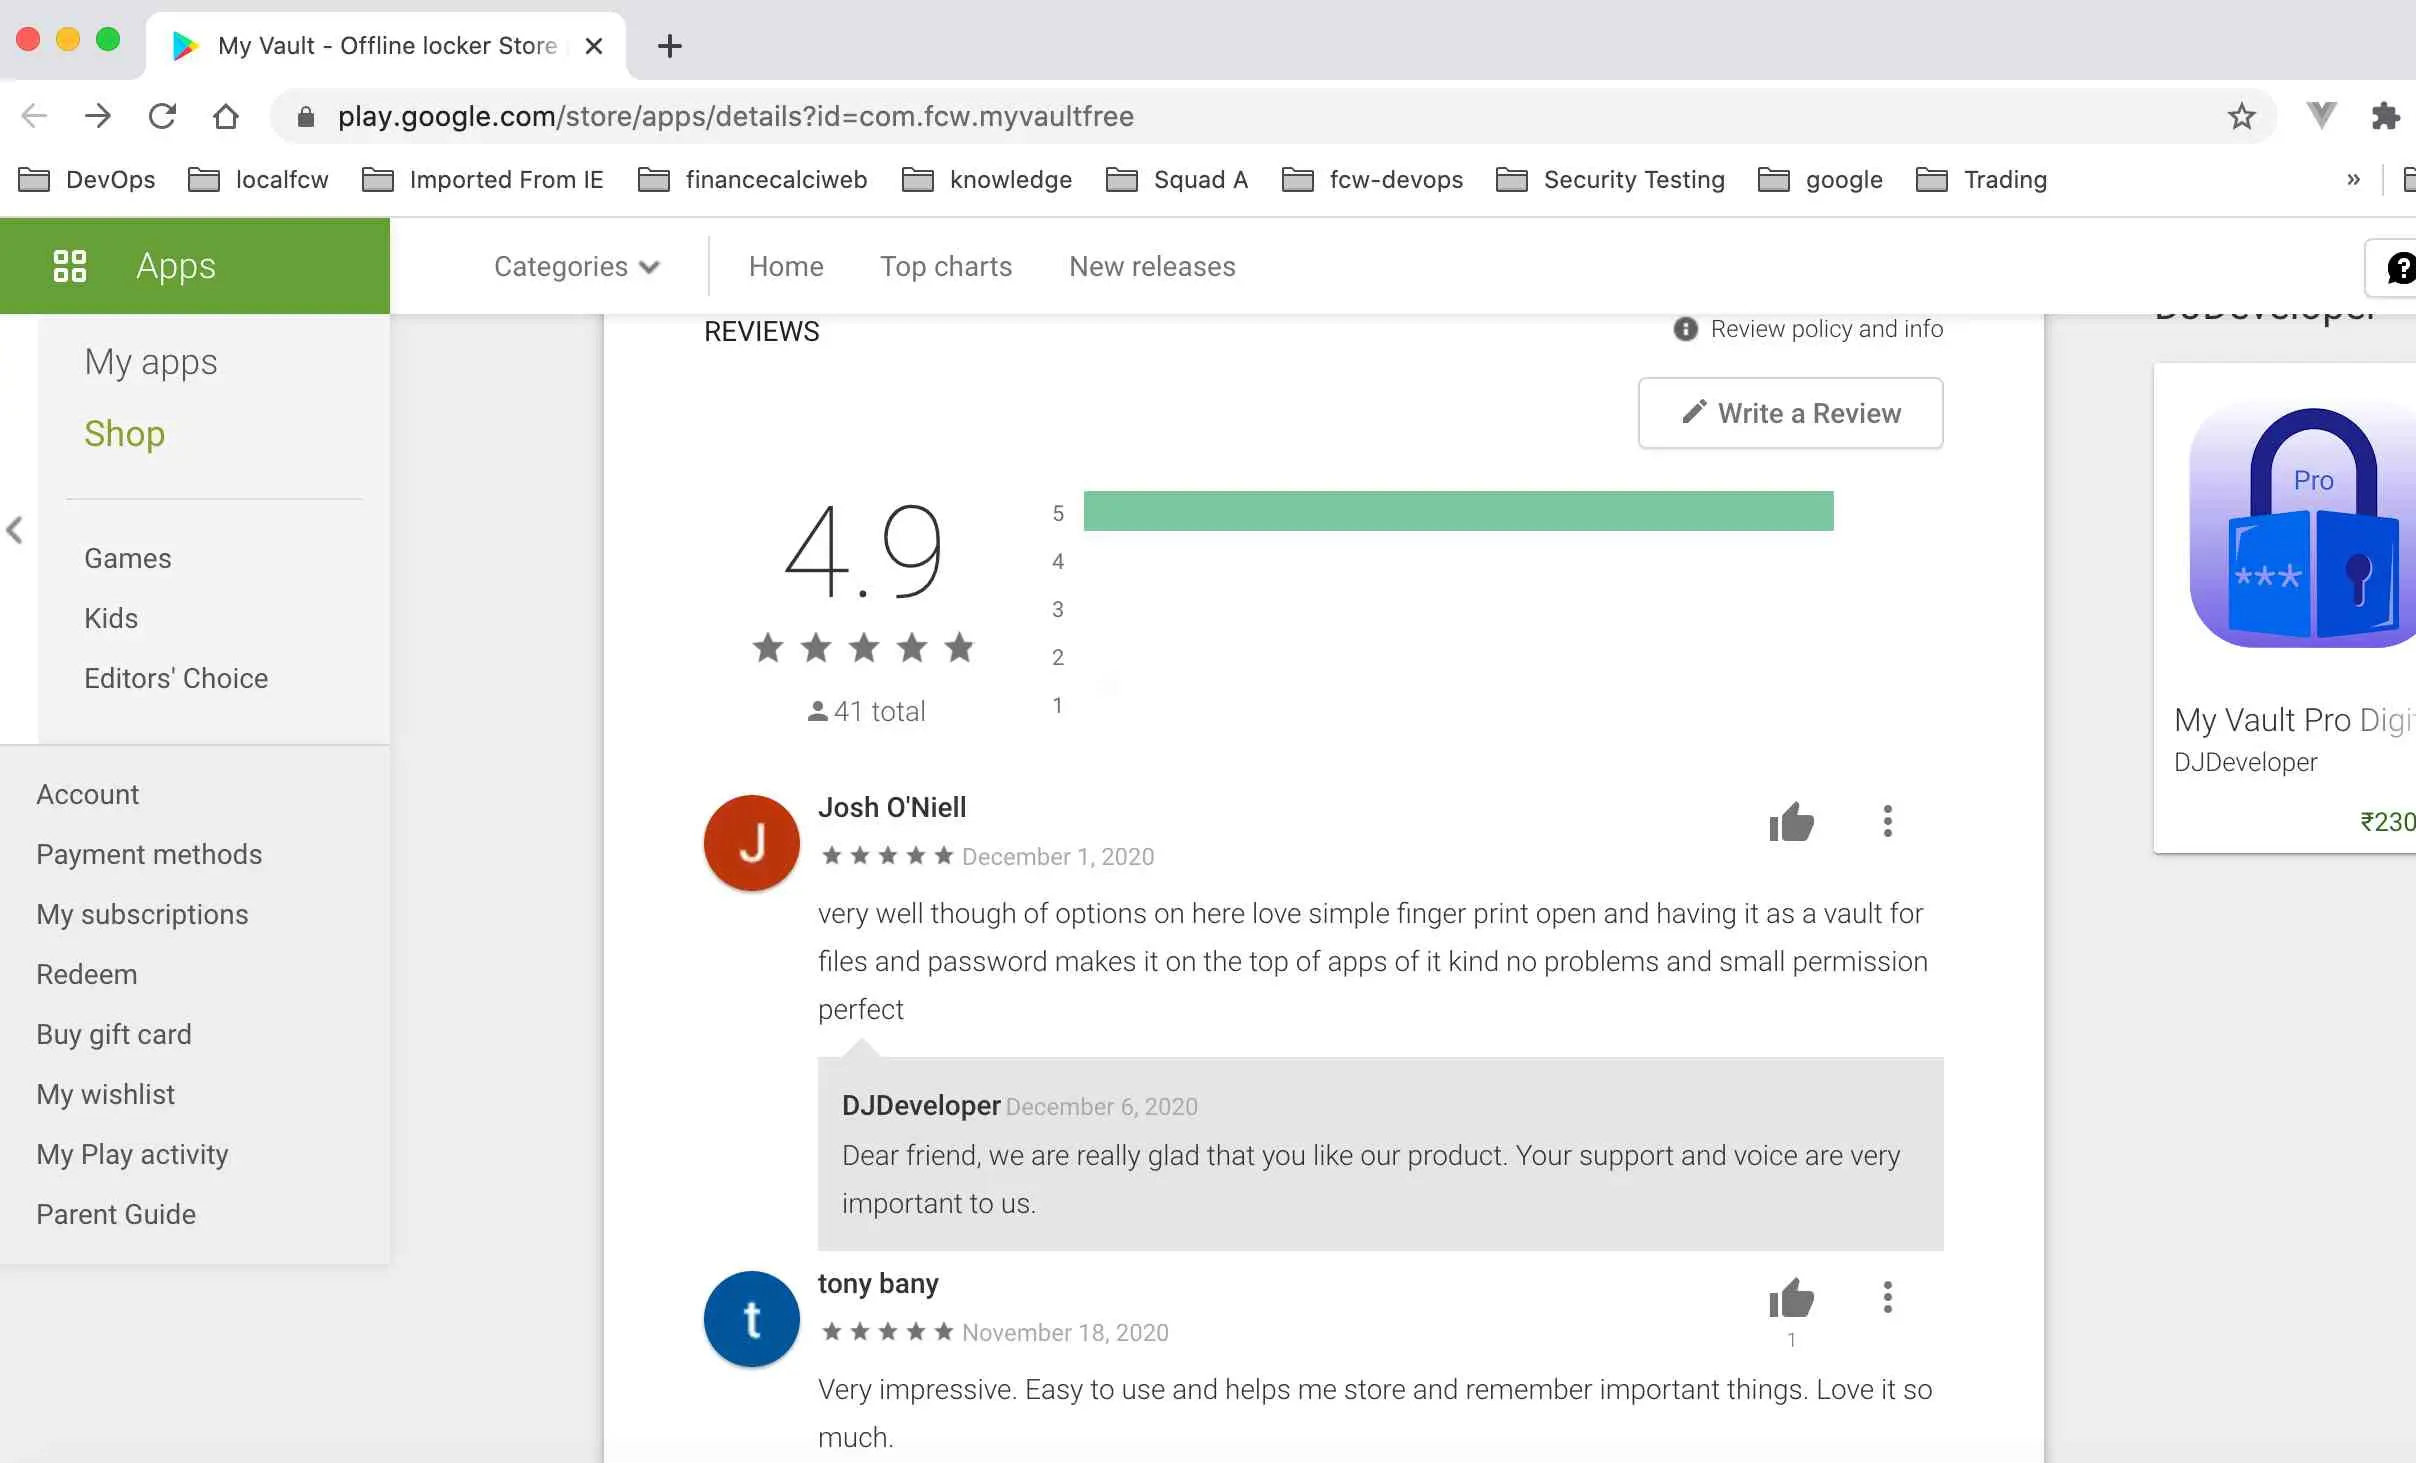Click the browser forward arrow
The height and width of the screenshot is (1463, 2416).
98,116
